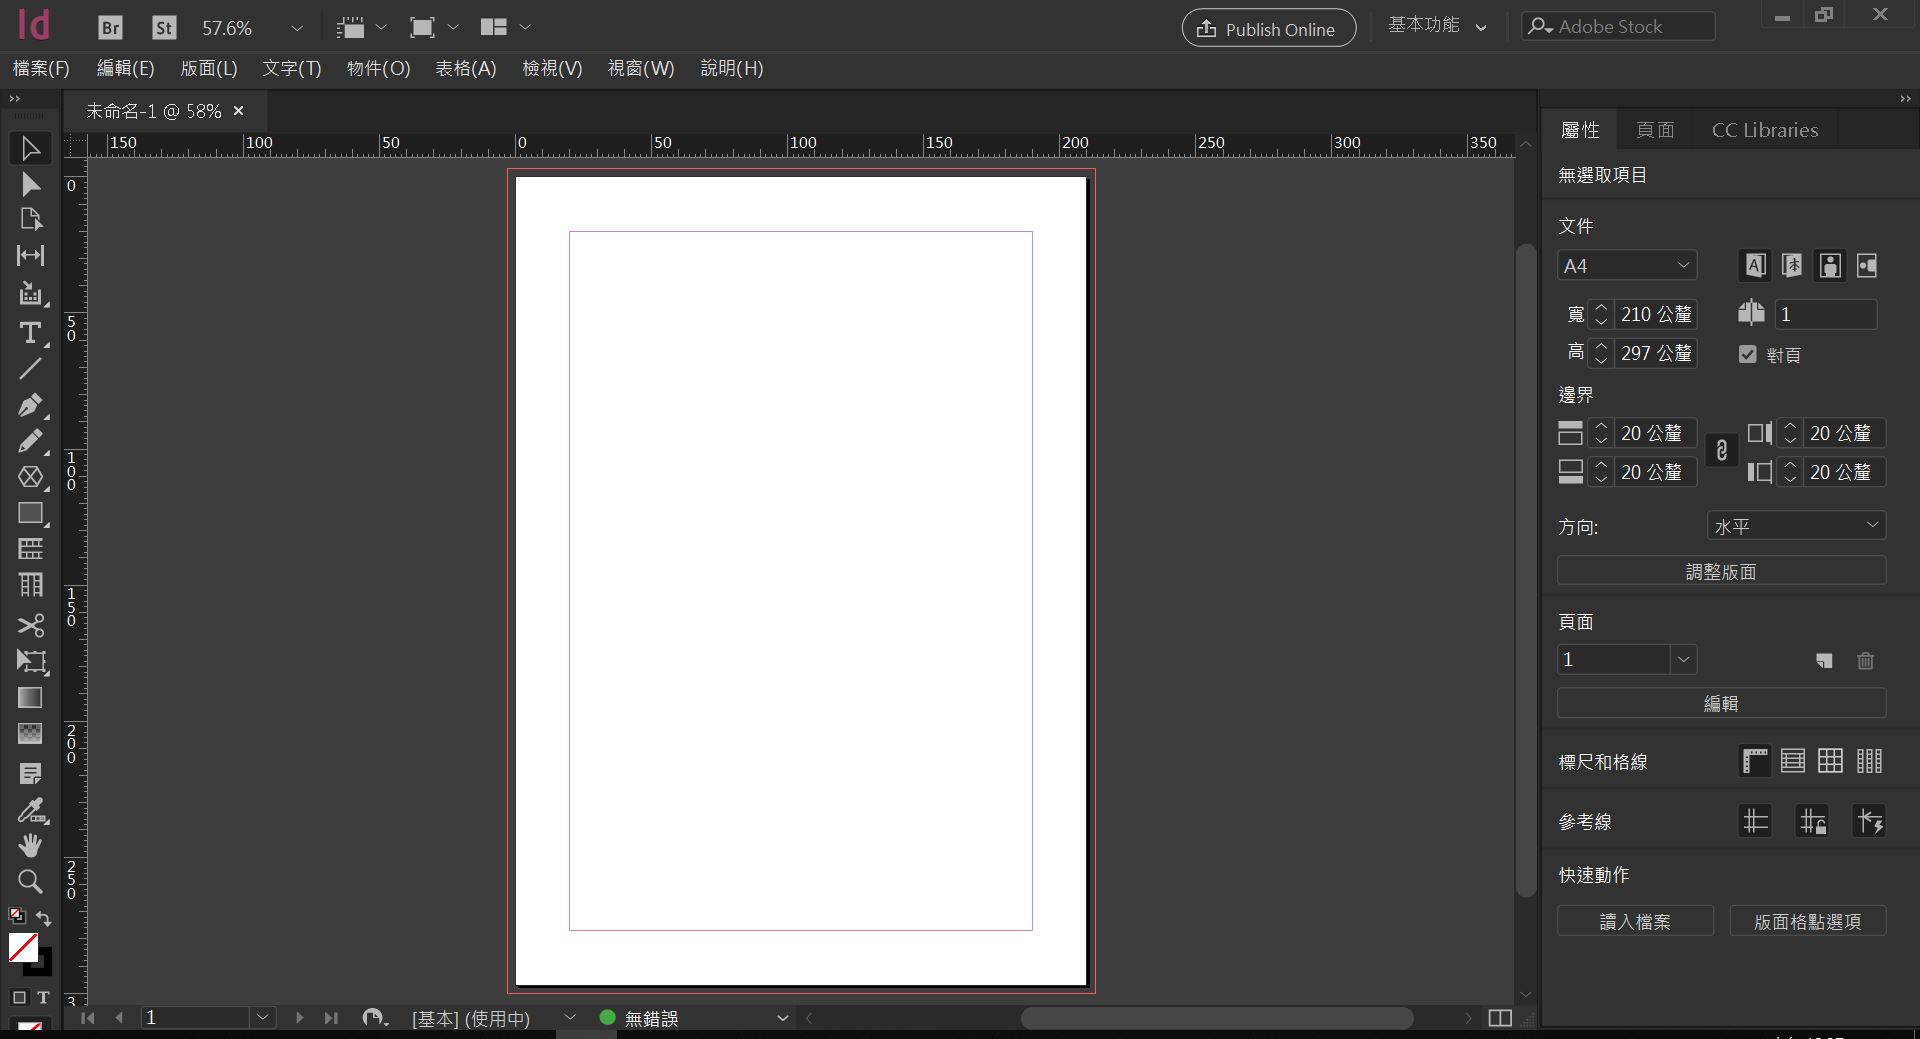Select the Note tool

pyautogui.click(x=30, y=773)
